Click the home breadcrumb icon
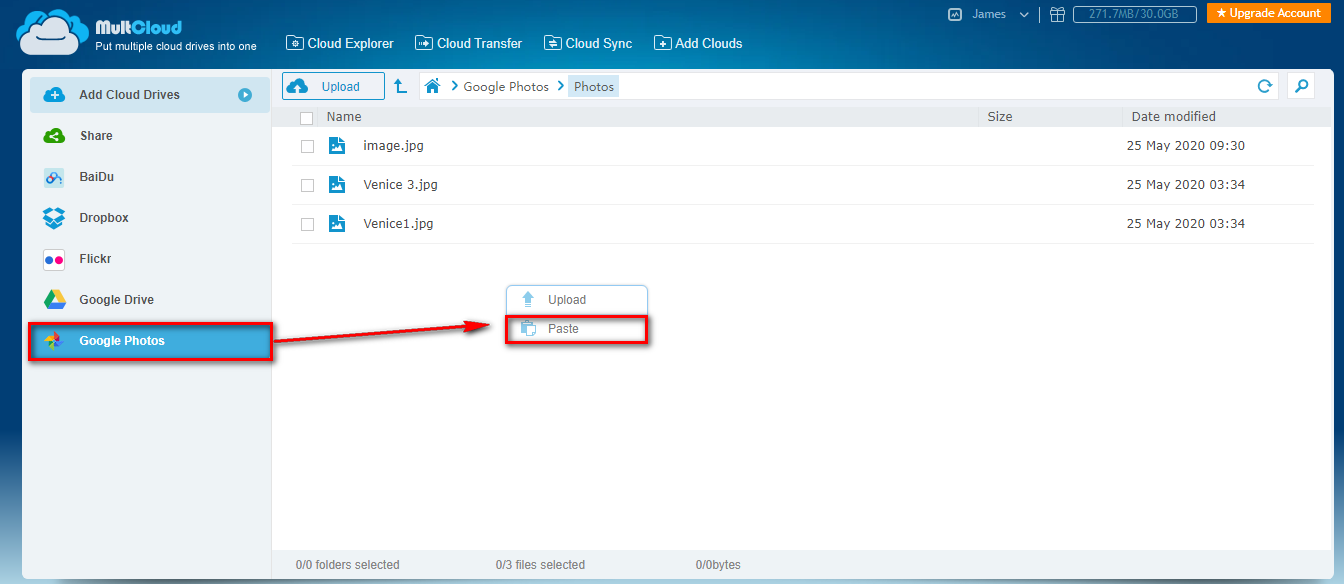The height and width of the screenshot is (584, 1344). tap(432, 86)
